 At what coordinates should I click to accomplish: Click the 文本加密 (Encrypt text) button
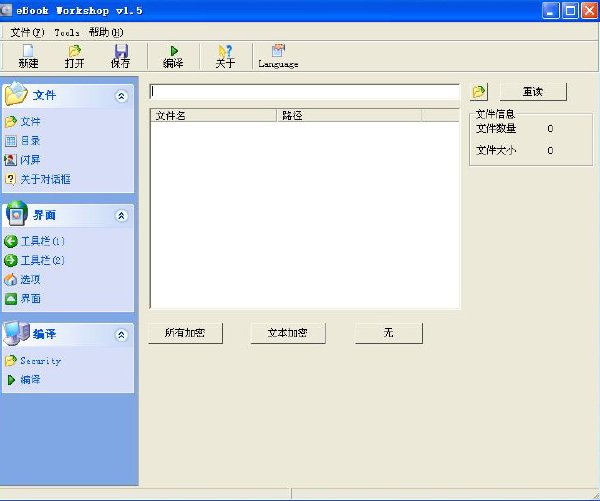tap(288, 333)
